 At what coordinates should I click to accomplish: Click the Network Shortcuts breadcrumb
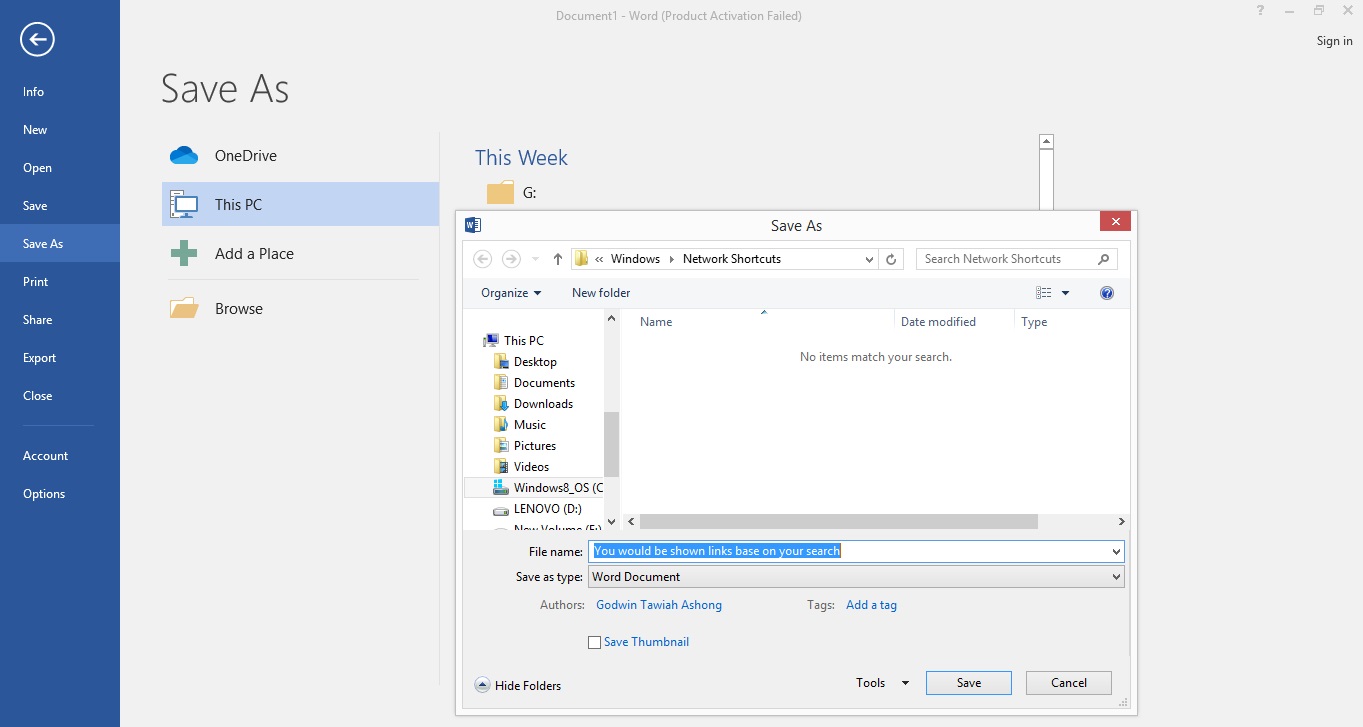(732, 259)
